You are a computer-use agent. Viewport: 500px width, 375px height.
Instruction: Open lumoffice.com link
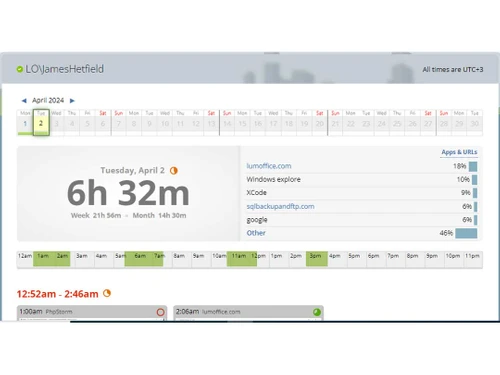pos(269,166)
